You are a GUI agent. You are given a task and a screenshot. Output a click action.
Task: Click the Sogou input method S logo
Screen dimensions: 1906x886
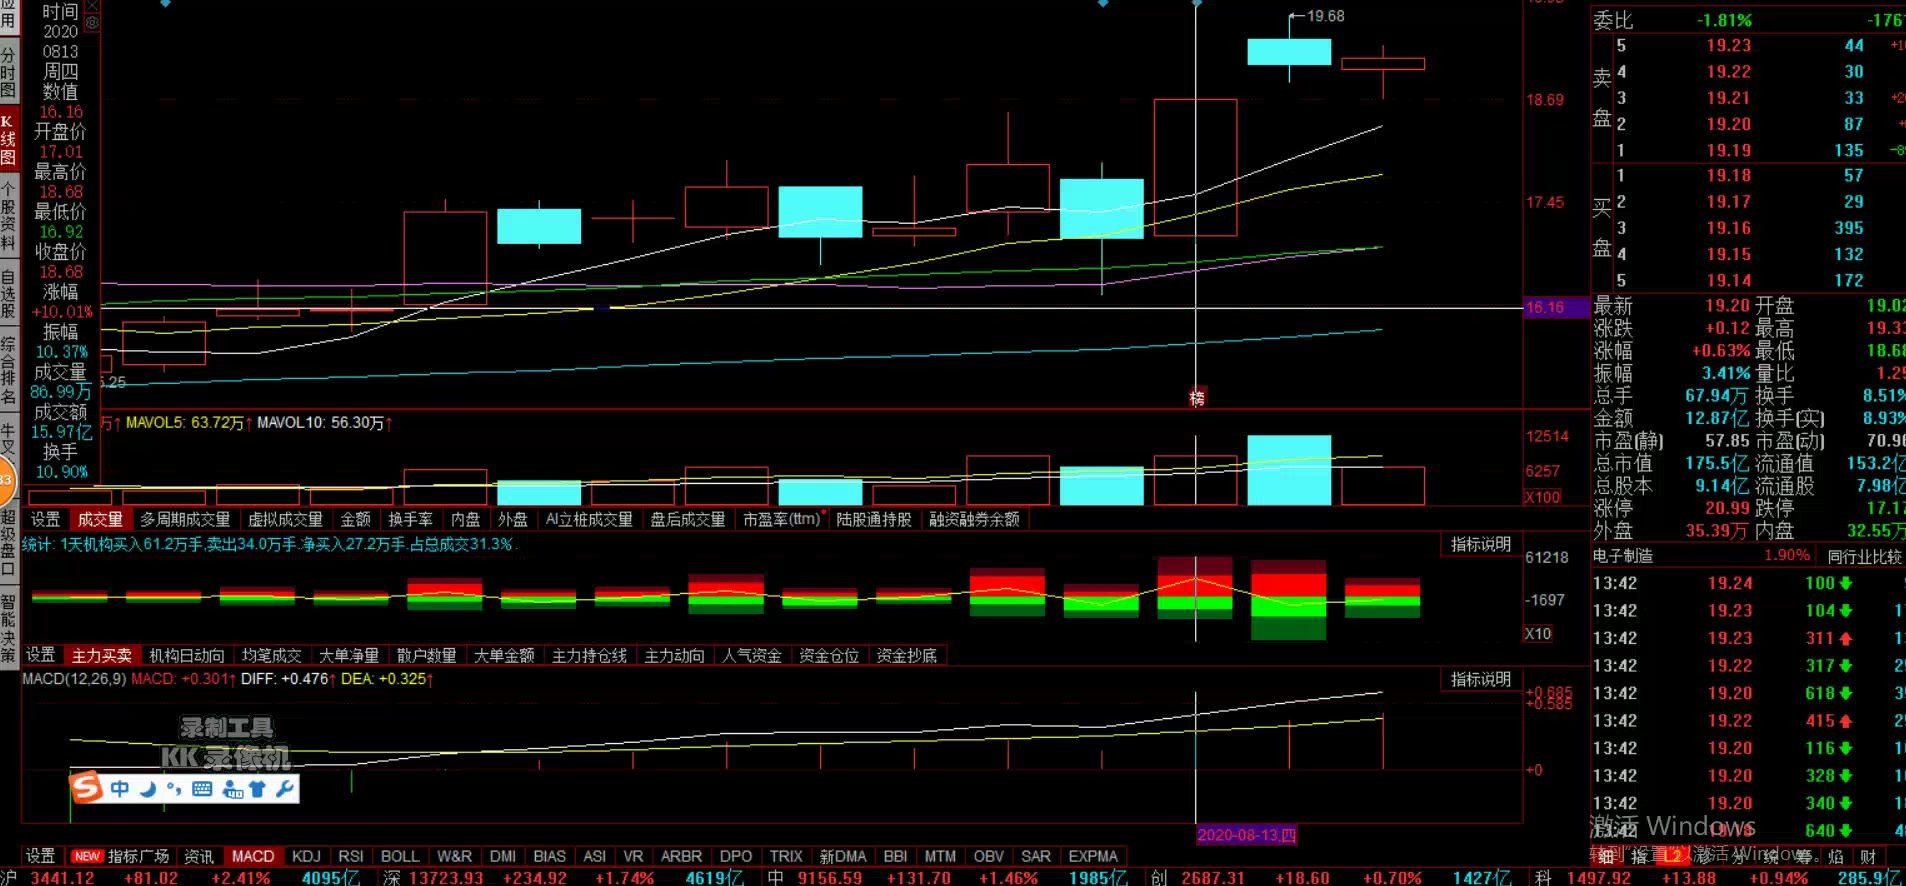(x=87, y=788)
